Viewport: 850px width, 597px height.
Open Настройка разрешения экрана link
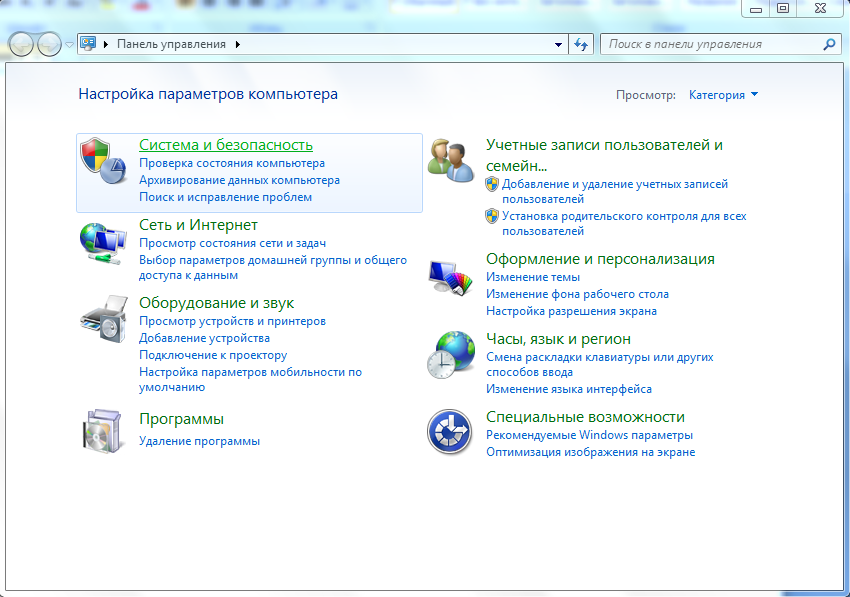pyautogui.click(x=571, y=311)
